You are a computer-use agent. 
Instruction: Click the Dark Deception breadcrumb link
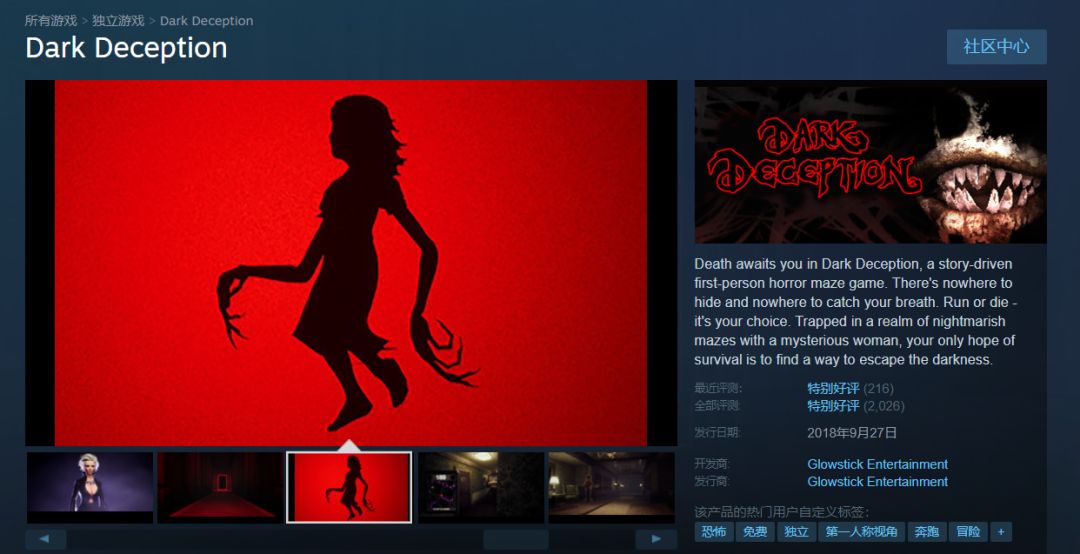(207, 21)
